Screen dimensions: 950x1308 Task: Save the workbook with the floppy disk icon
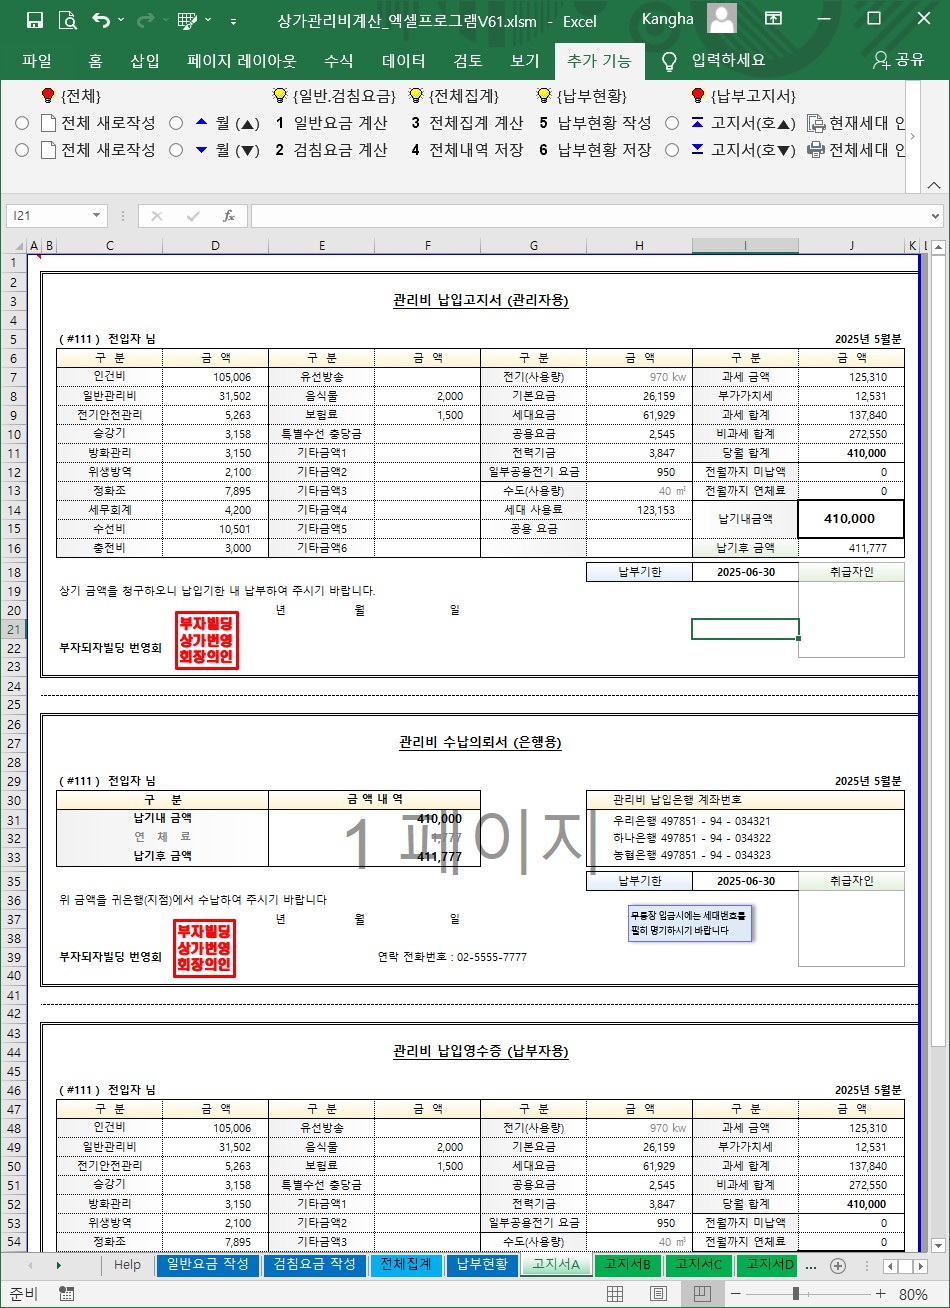tap(34, 20)
